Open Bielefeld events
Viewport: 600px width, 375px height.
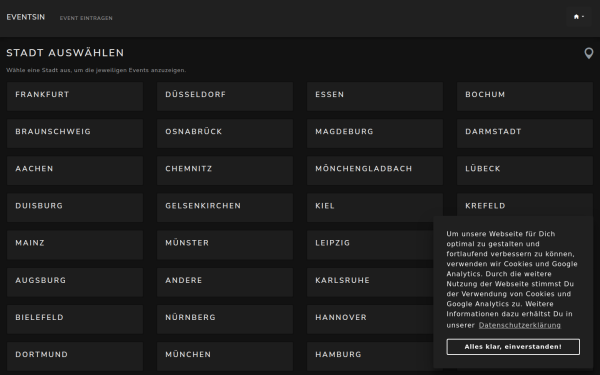point(75,320)
